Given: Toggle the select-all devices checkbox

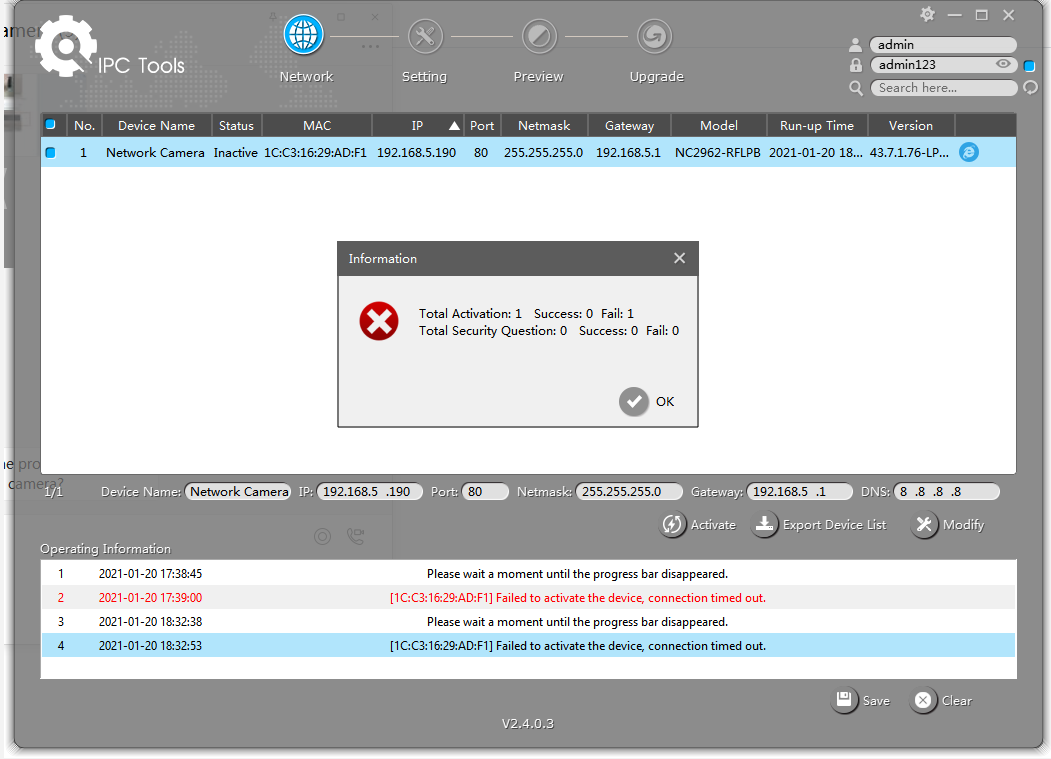Looking at the screenshot, I should [x=50, y=125].
